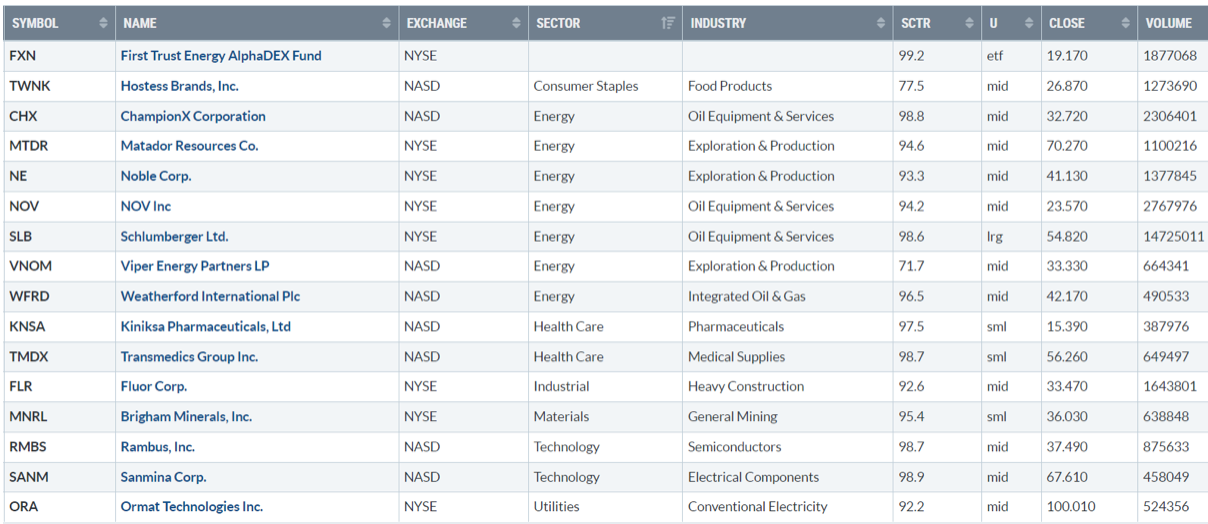Click the sort arrows in the NAME header
This screenshot has height=524, width=1208.
tap(387, 23)
